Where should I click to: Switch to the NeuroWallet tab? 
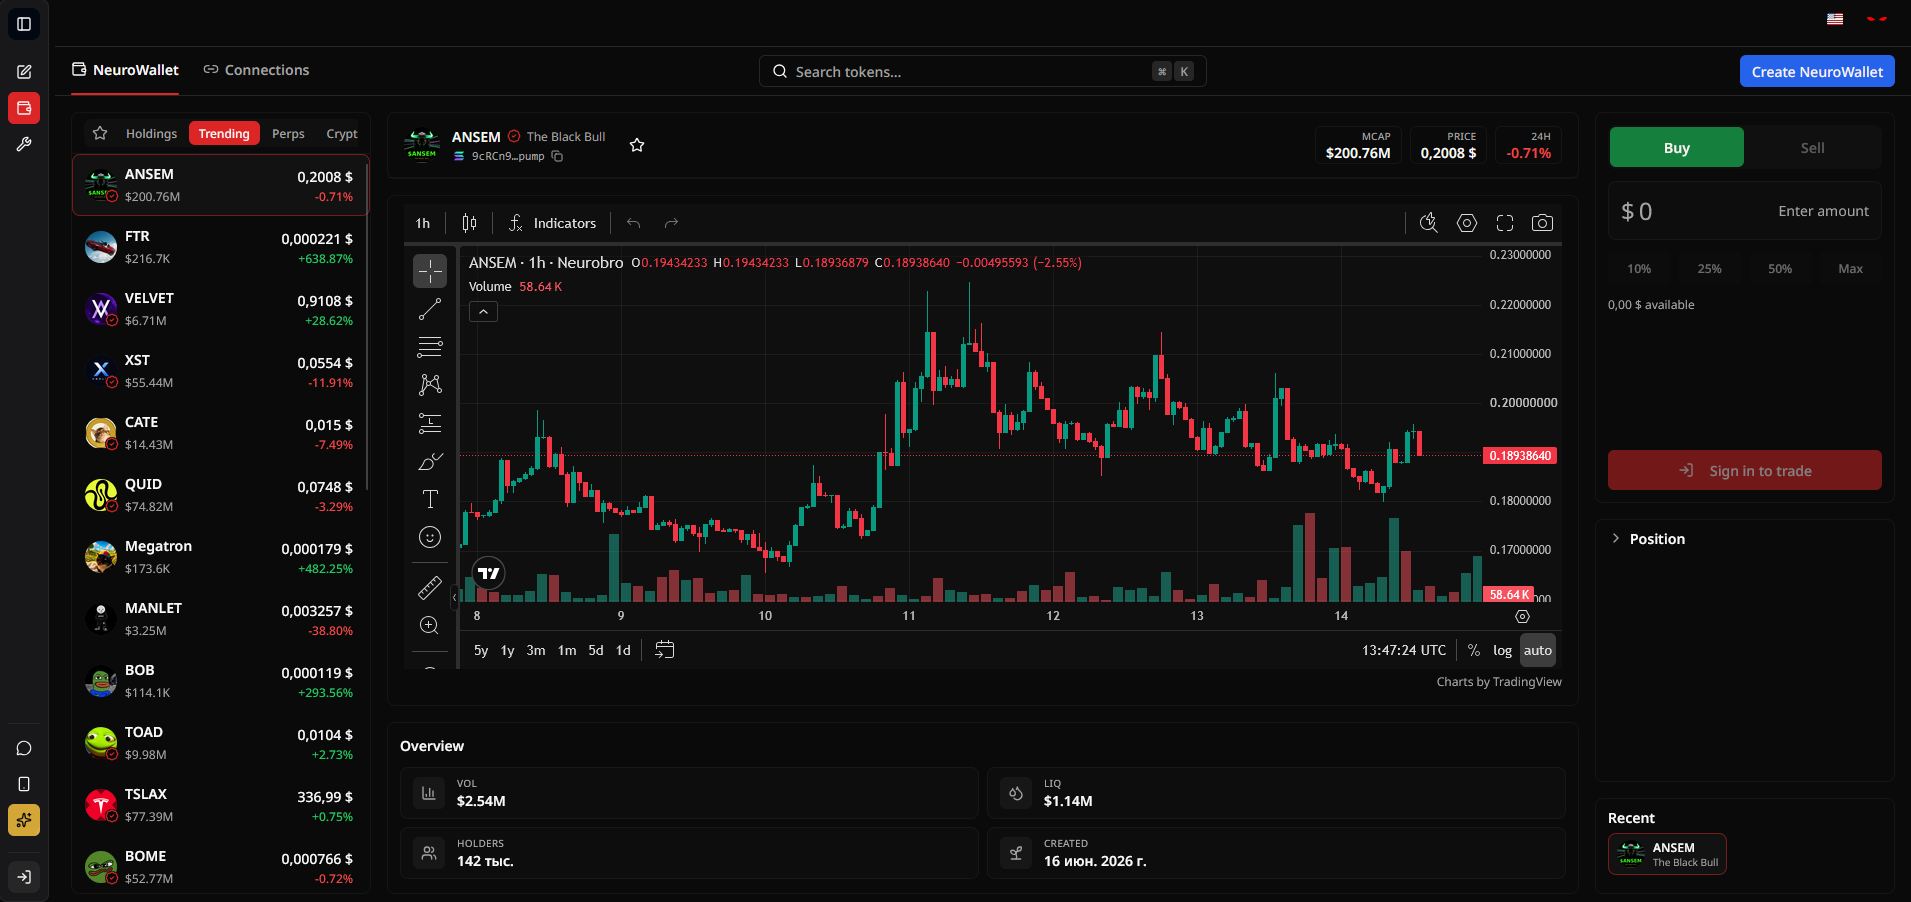[x=125, y=70]
